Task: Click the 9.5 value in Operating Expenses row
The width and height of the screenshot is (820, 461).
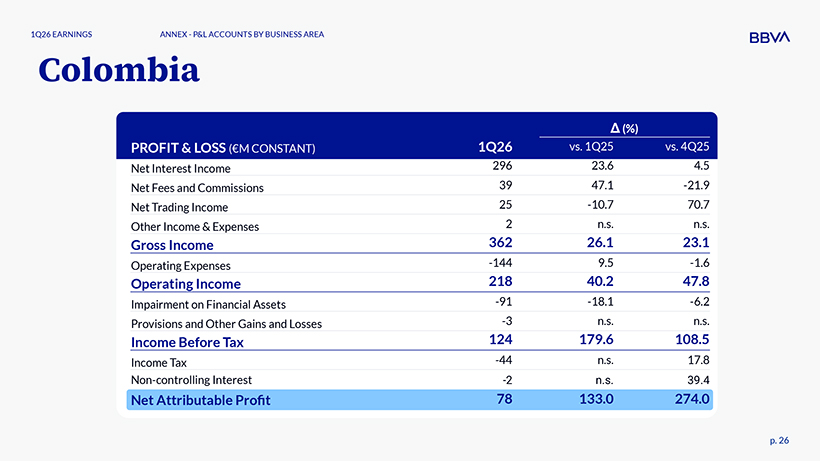Action: click(605, 262)
